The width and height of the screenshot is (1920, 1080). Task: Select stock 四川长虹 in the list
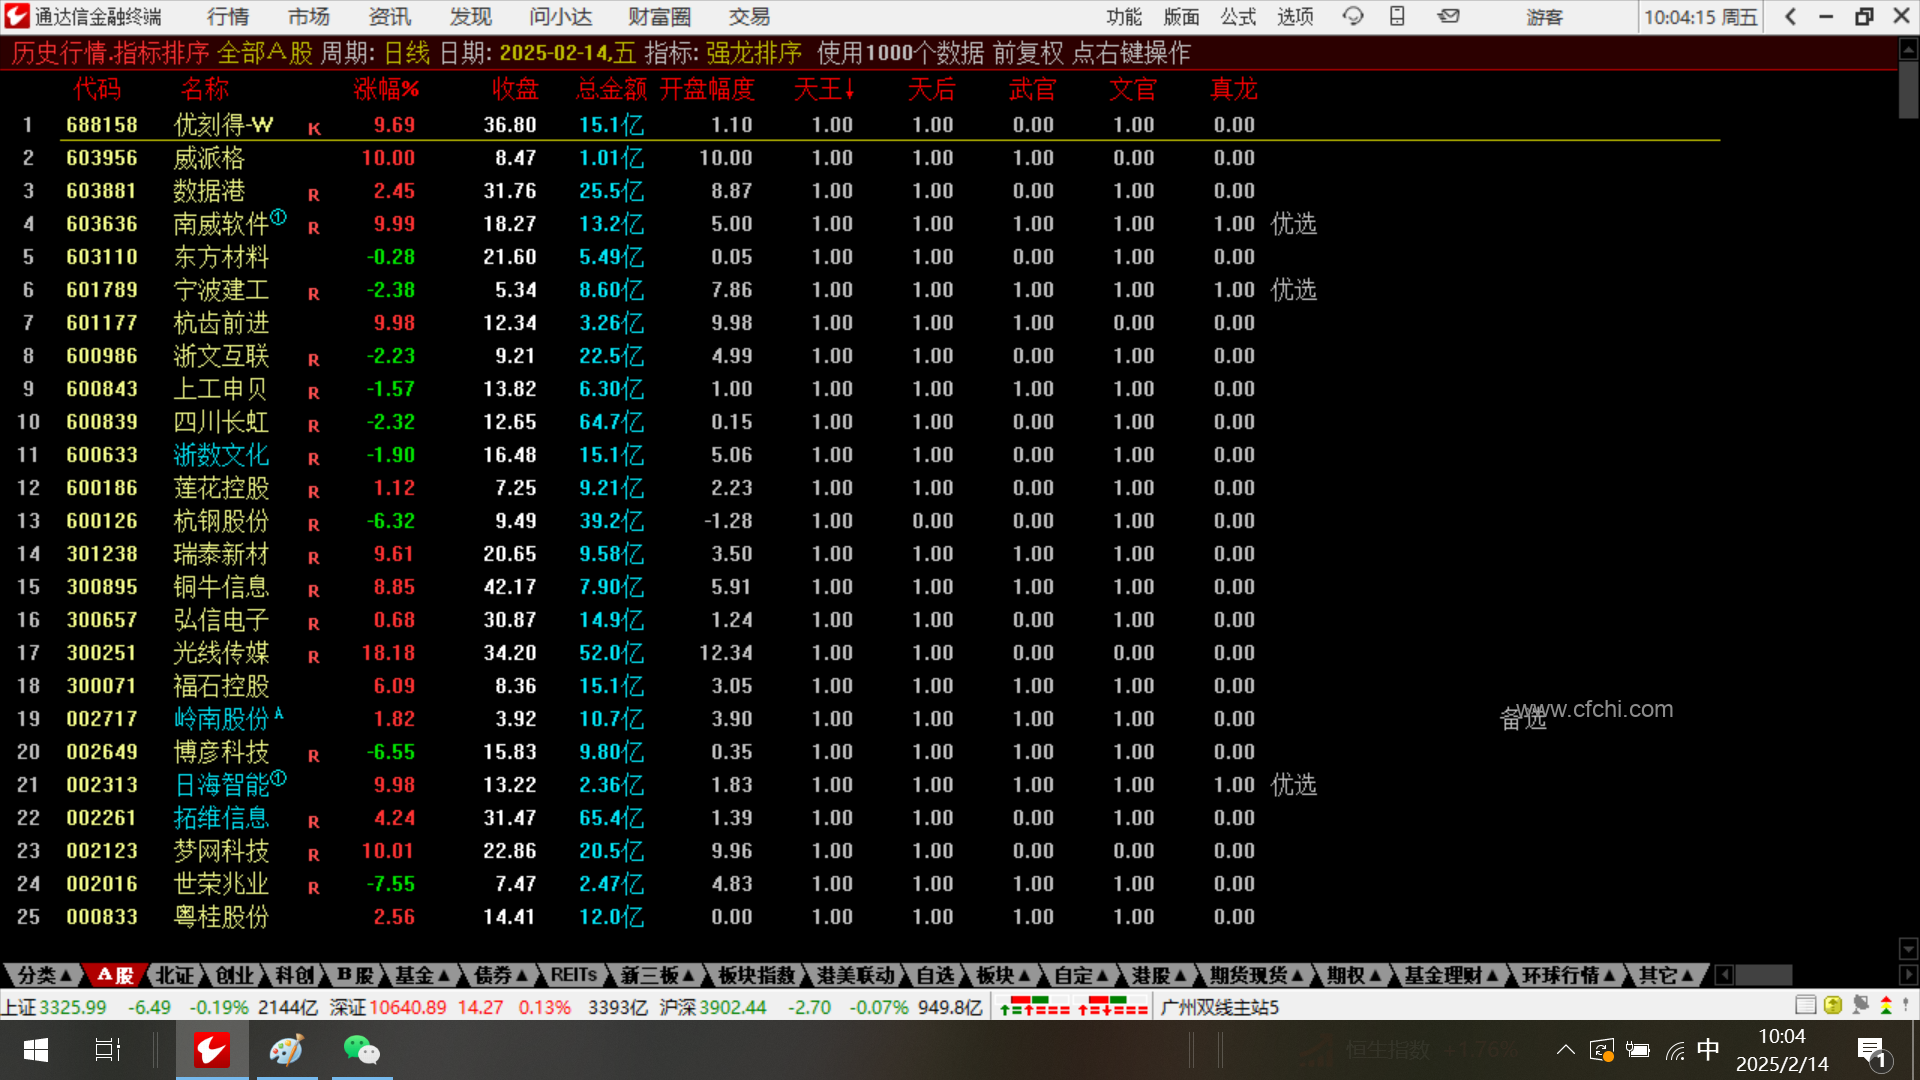pyautogui.click(x=221, y=422)
